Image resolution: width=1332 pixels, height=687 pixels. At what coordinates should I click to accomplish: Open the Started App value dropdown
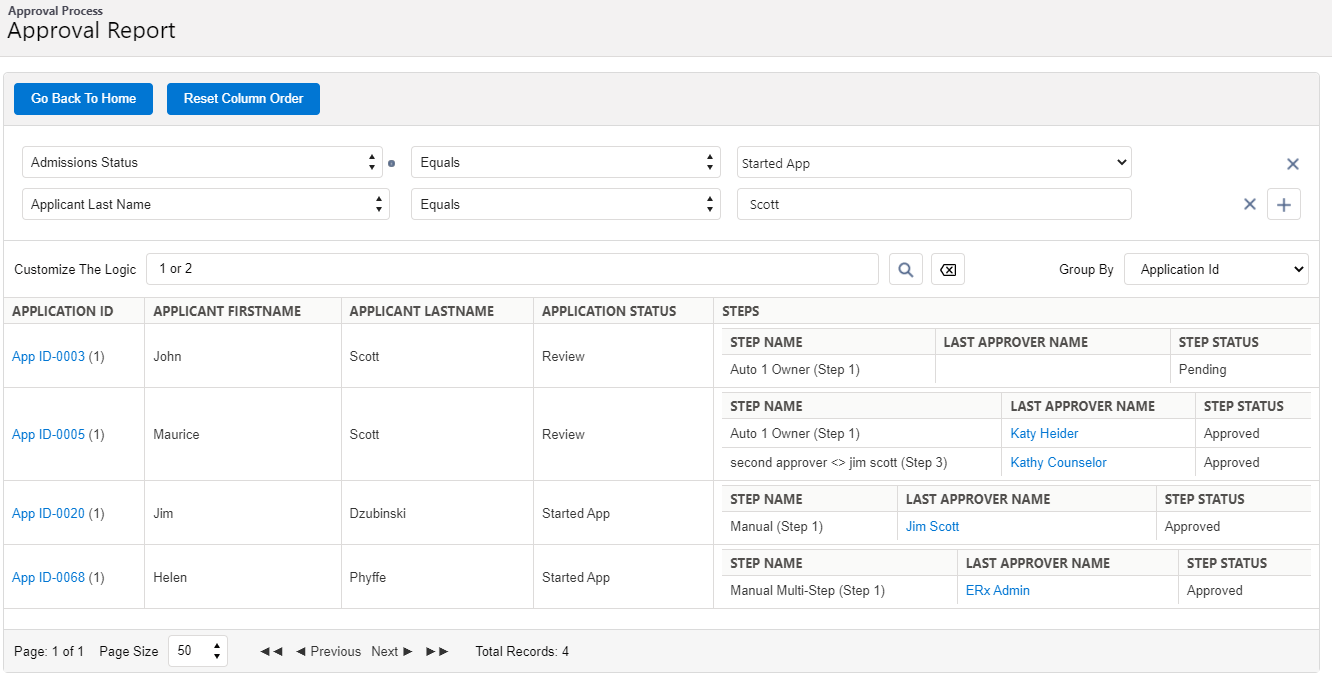tap(933, 163)
